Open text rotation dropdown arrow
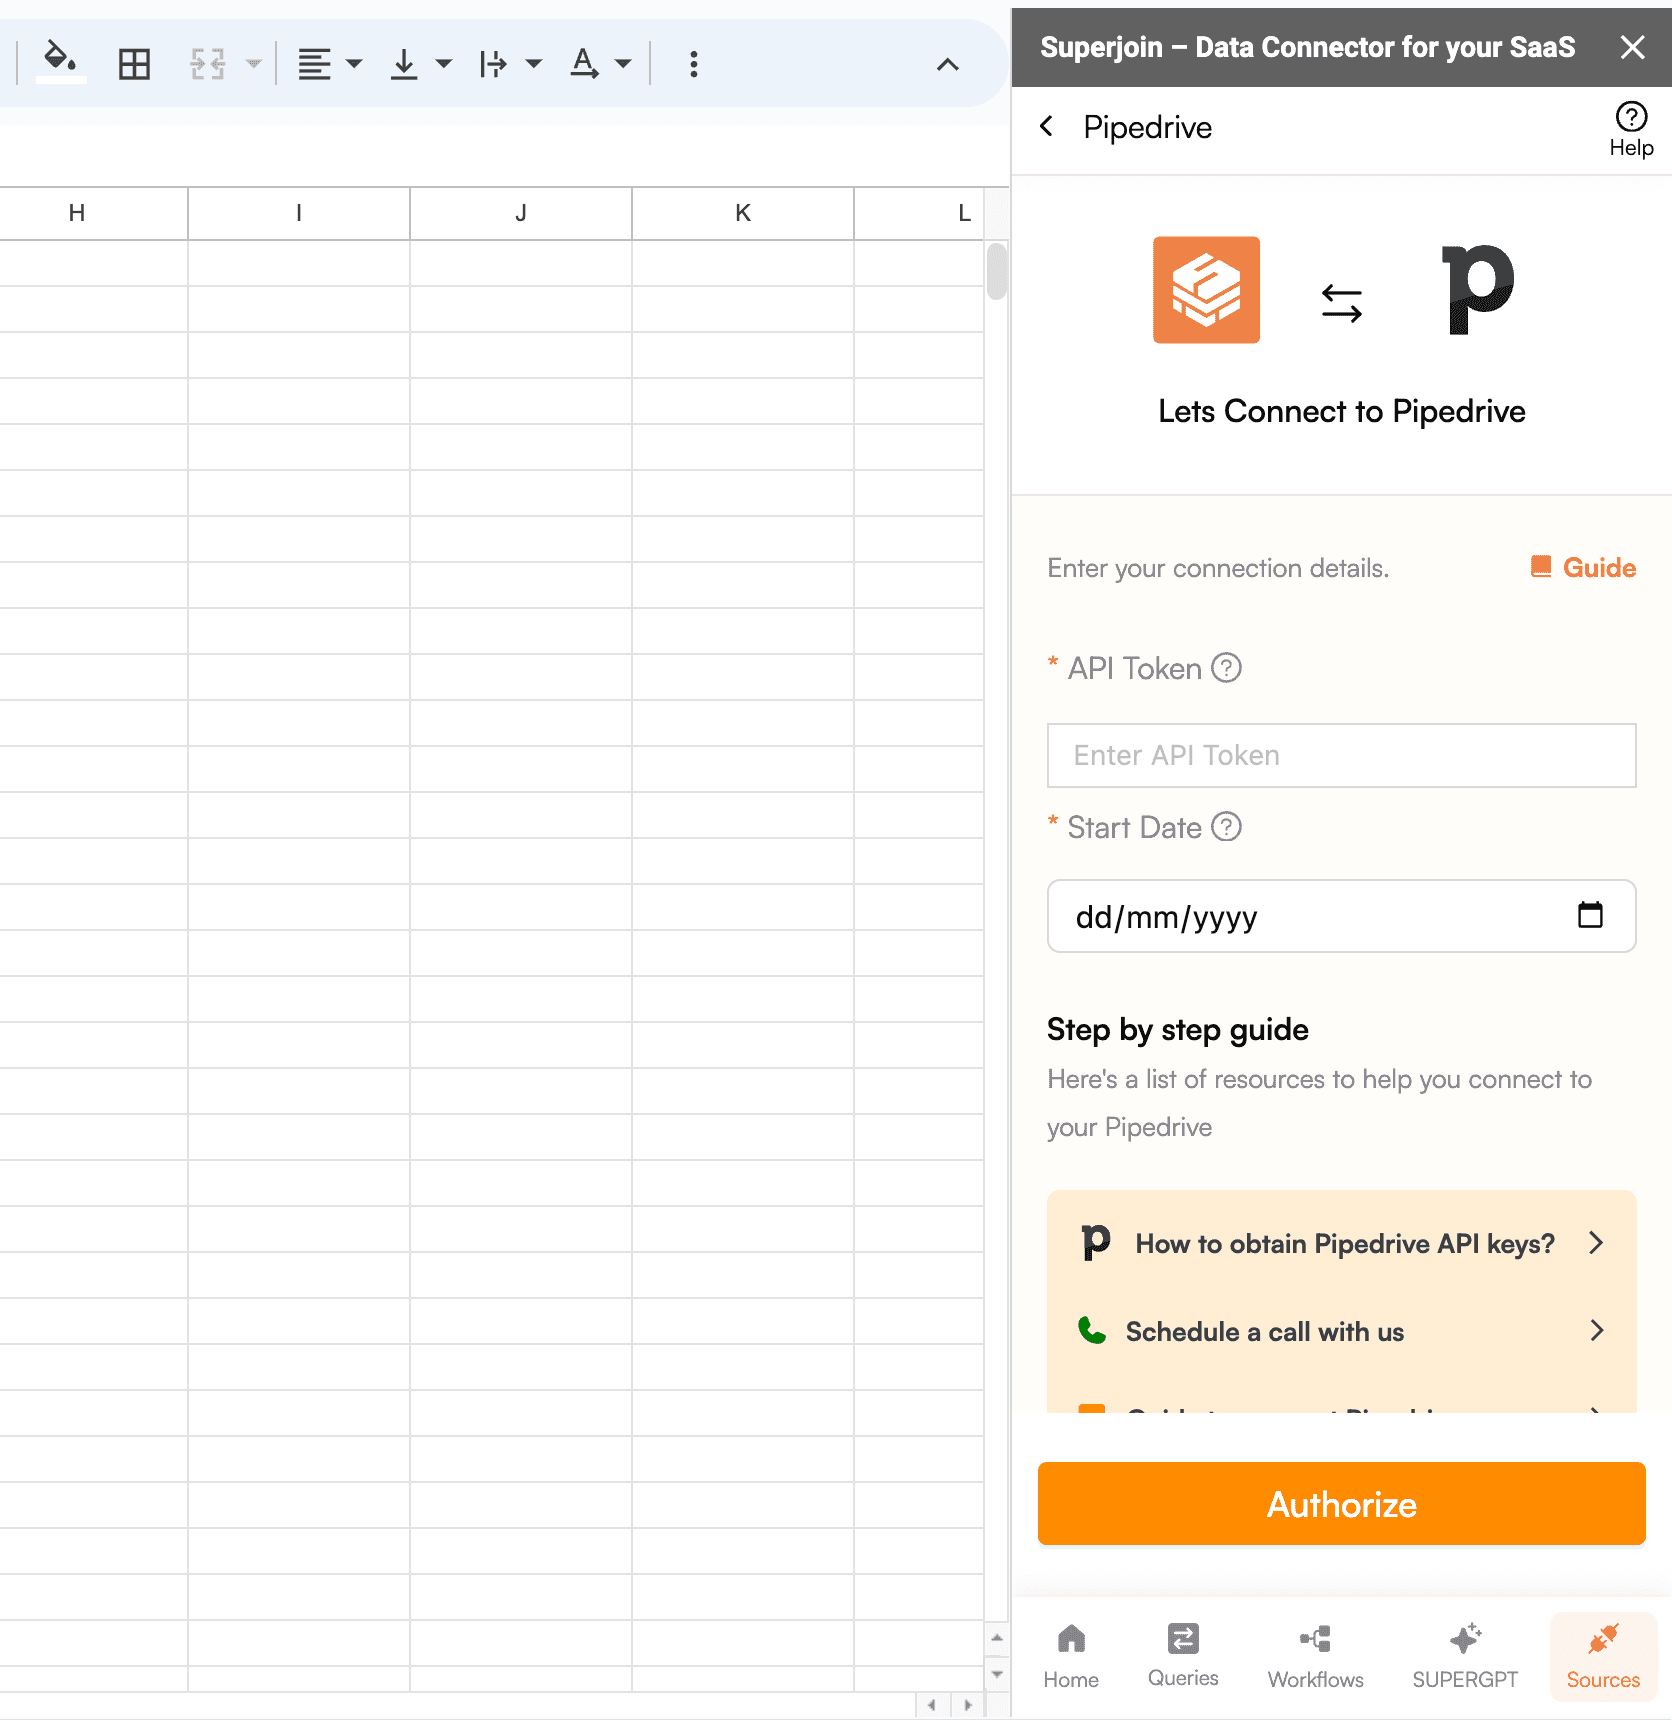The height and width of the screenshot is (1720, 1672). [623, 64]
